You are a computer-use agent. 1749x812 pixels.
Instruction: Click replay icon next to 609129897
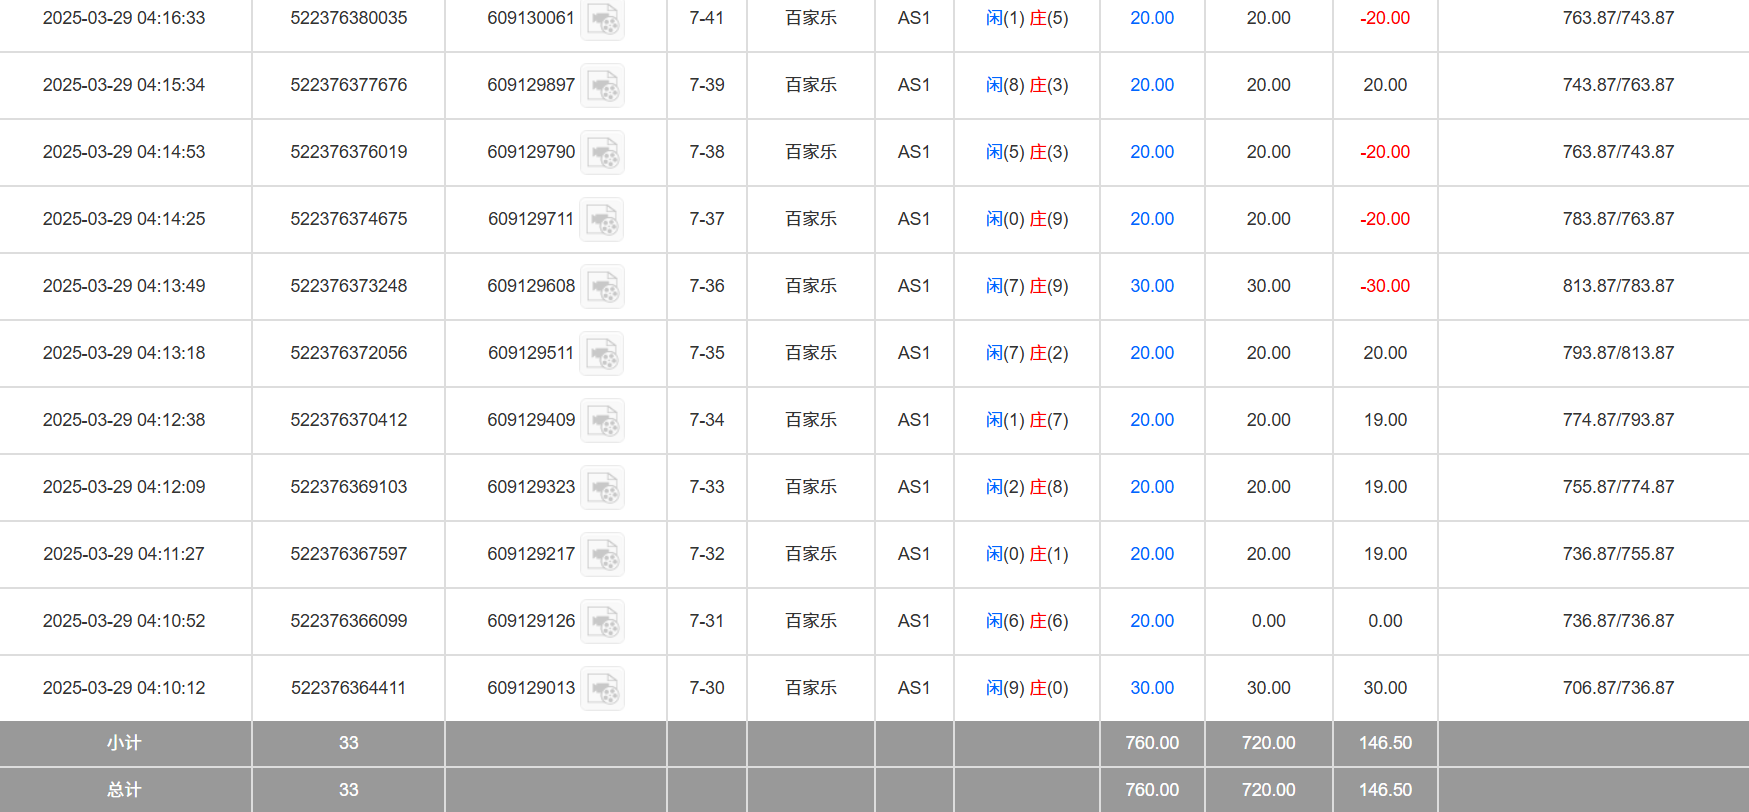pyautogui.click(x=603, y=86)
